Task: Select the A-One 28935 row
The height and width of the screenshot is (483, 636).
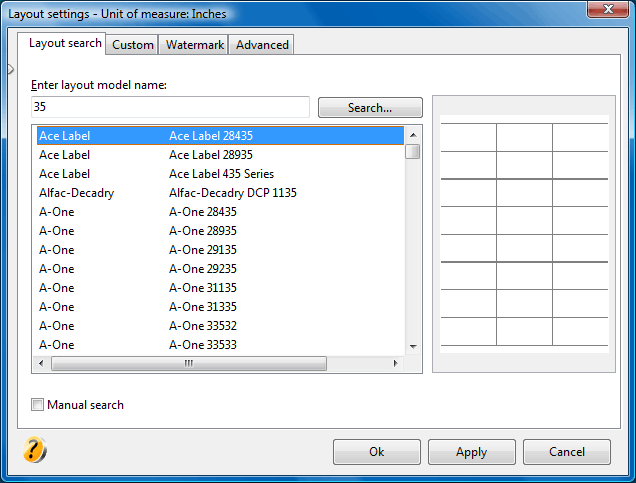Action: pyautogui.click(x=220, y=231)
